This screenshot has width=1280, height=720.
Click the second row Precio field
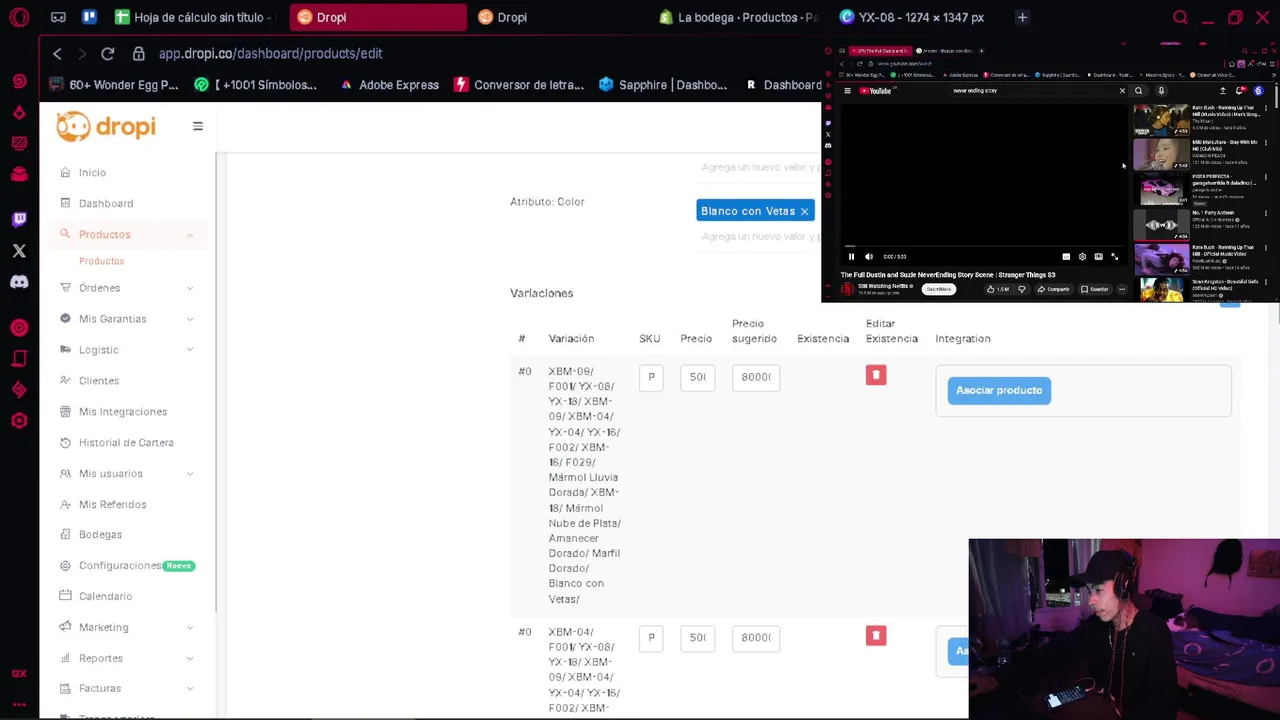[697, 638]
